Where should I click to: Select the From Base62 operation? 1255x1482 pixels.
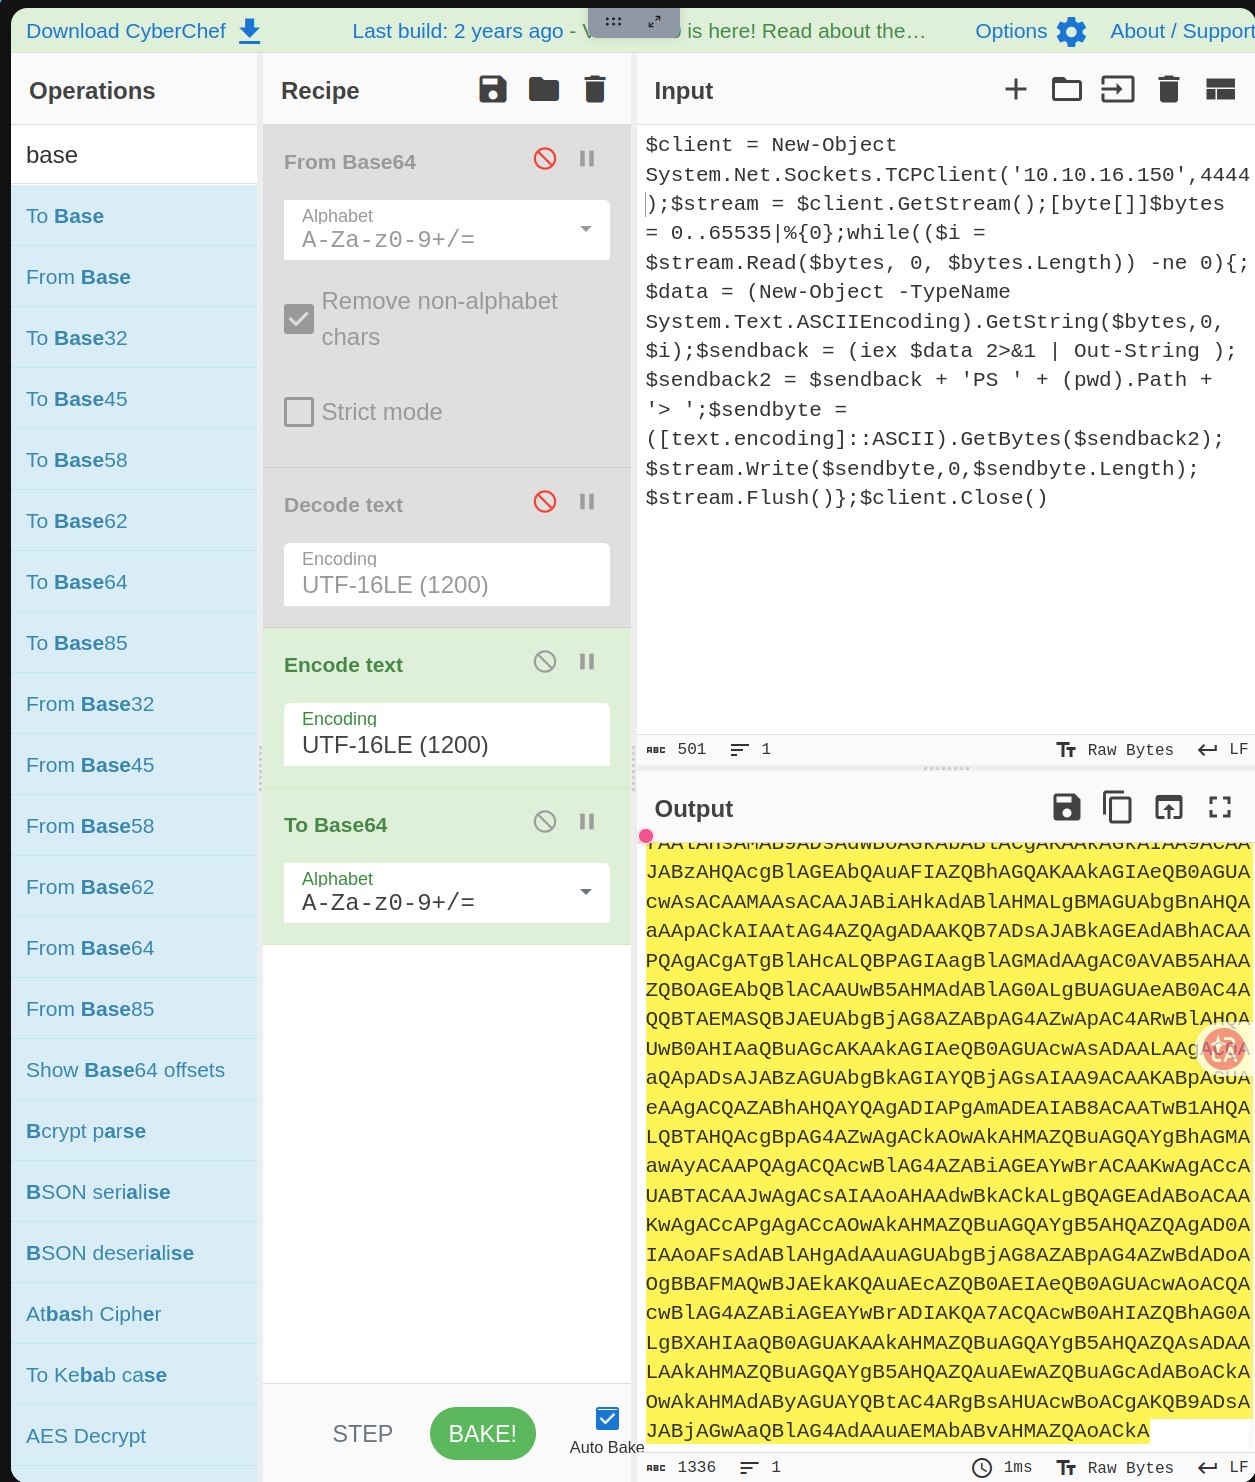[x=134, y=887]
